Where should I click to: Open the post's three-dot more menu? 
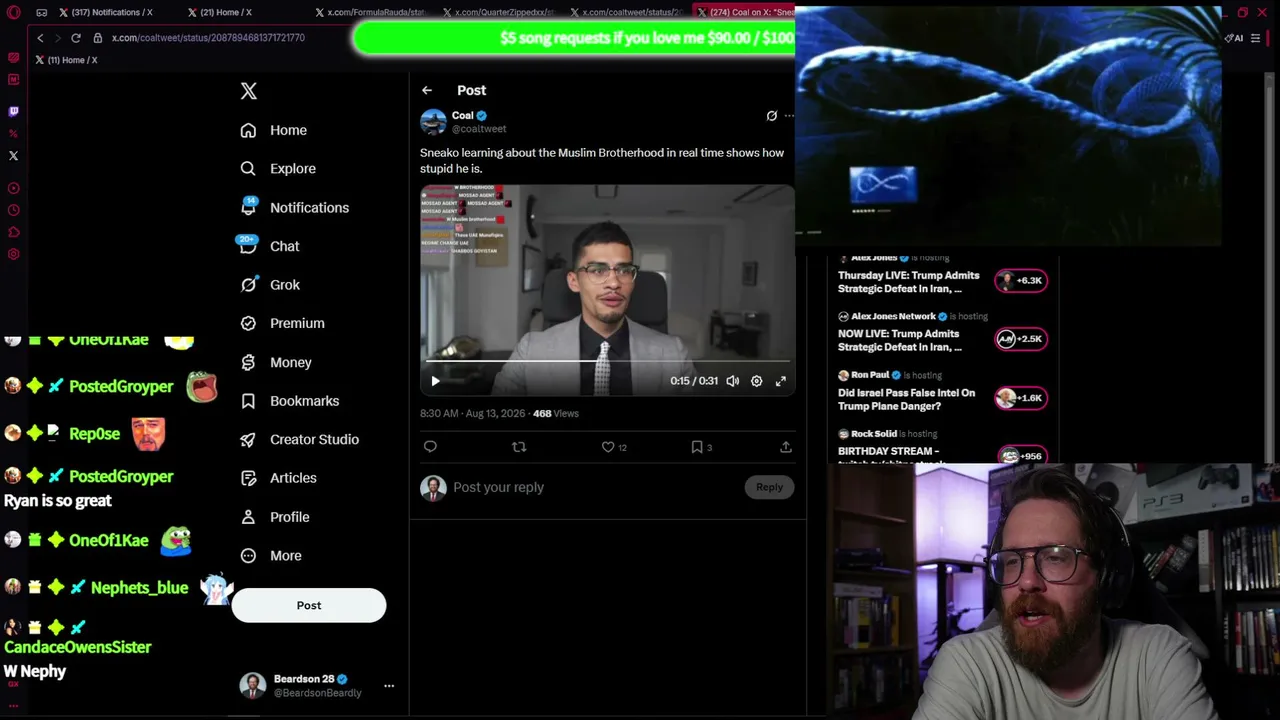[x=789, y=116]
